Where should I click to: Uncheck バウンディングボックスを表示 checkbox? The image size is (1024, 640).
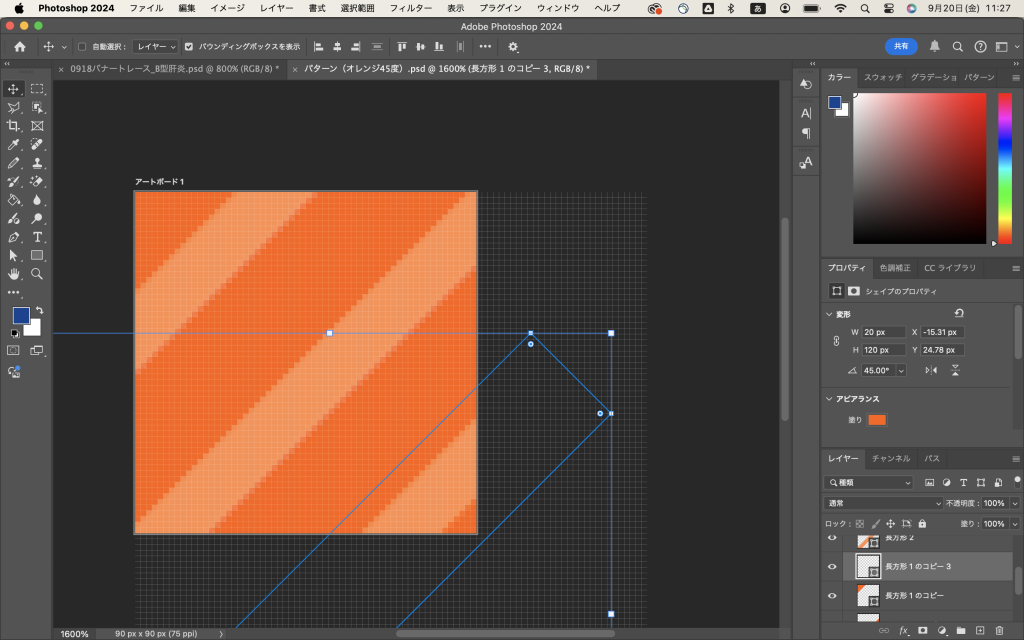[x=189, y=46]
